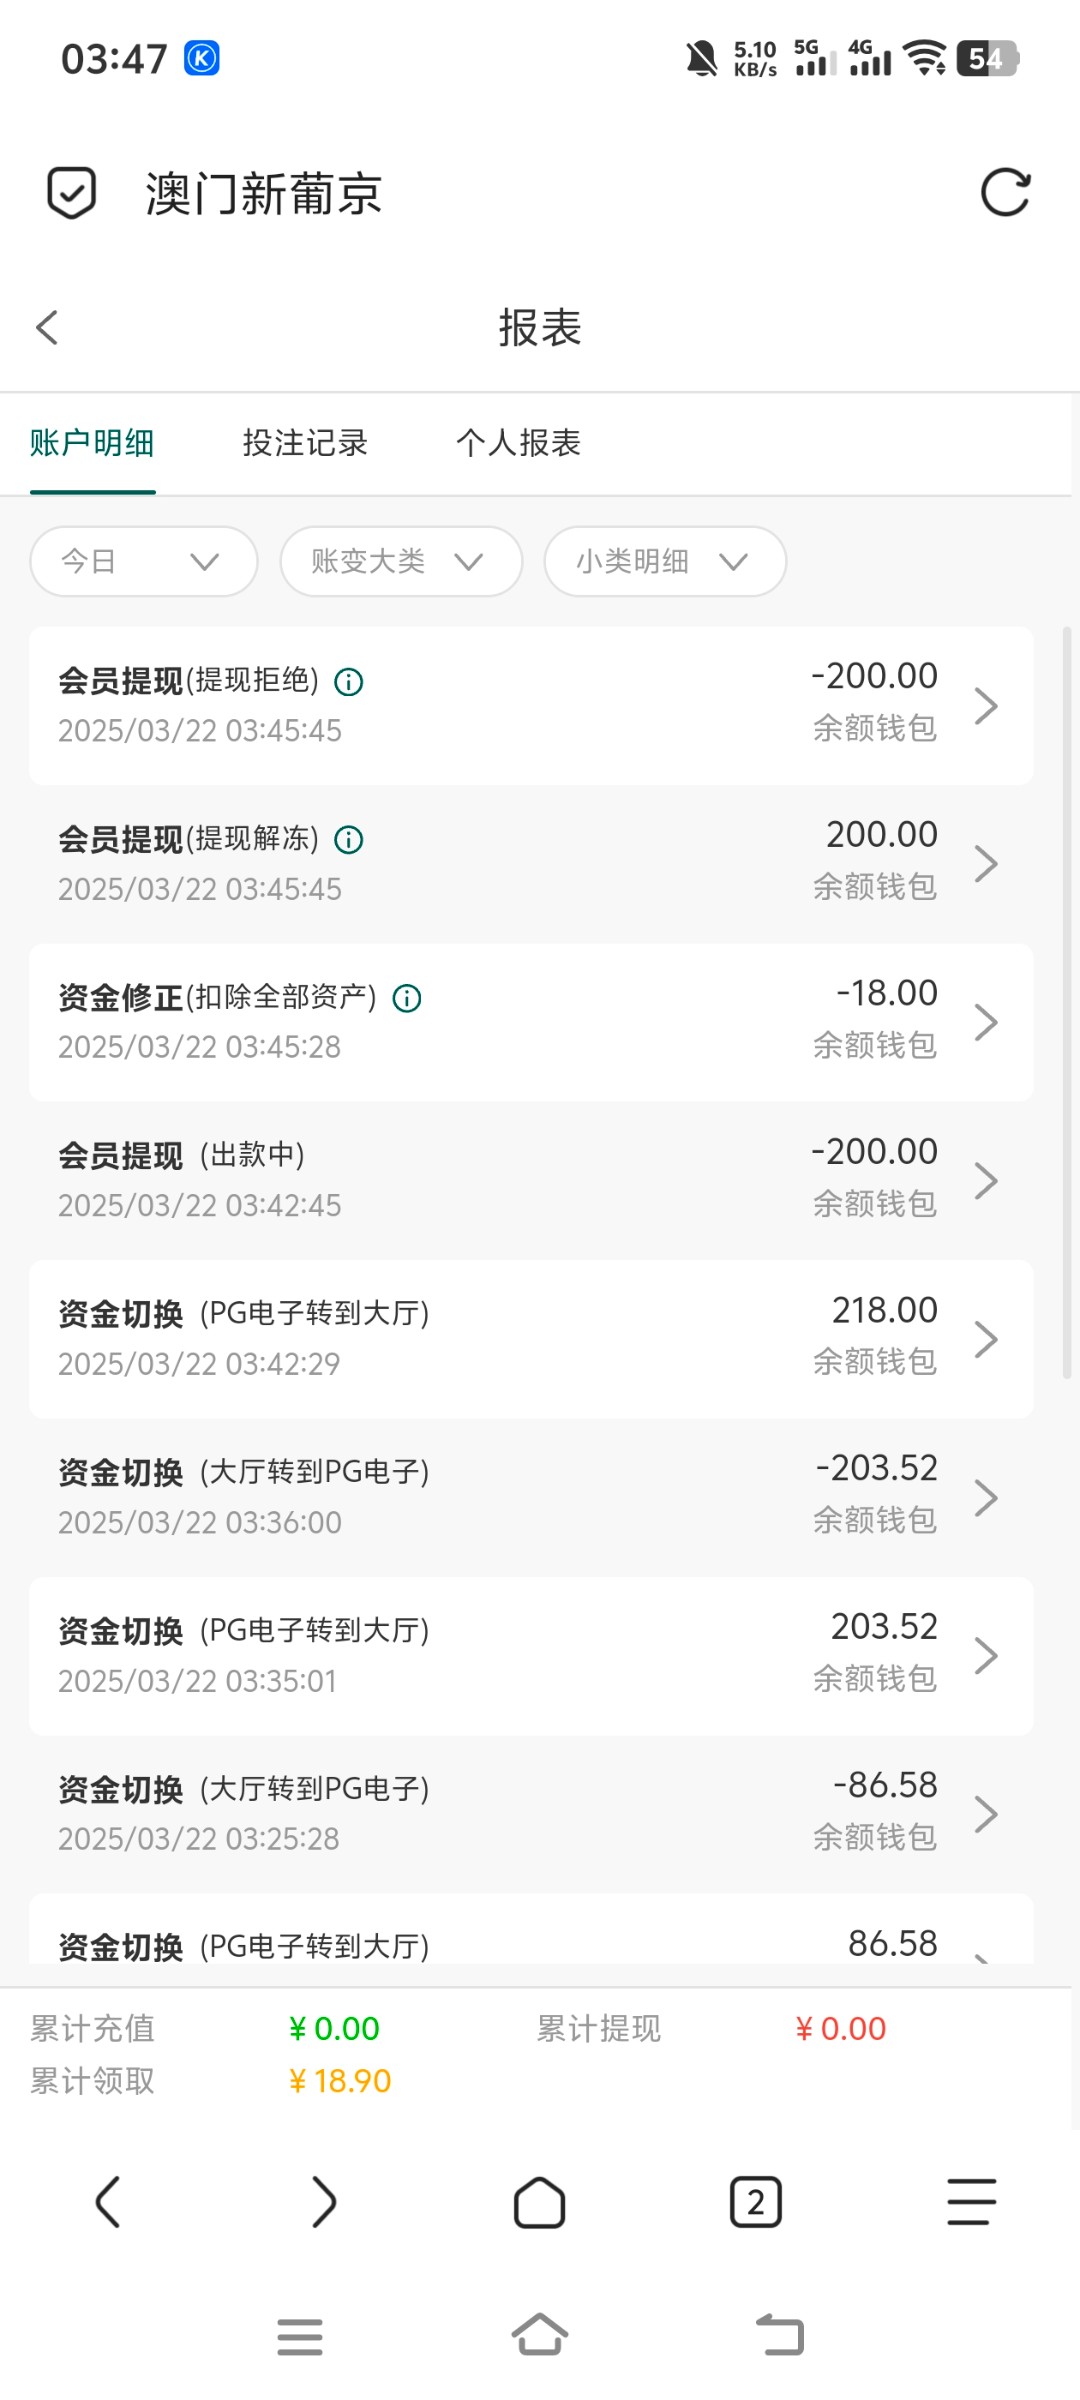Expand the 账变大类 filter dropdown
The height and width of the screenshot is (2400, 1080).
click(x=401, y=562)
